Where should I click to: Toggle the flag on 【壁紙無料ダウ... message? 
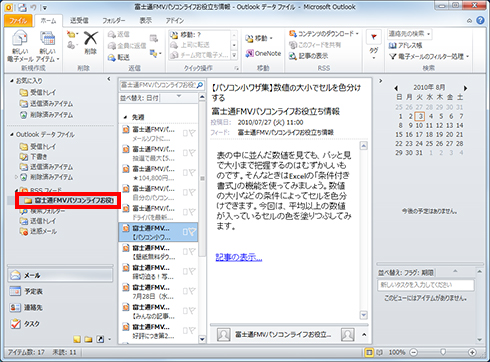191,251
